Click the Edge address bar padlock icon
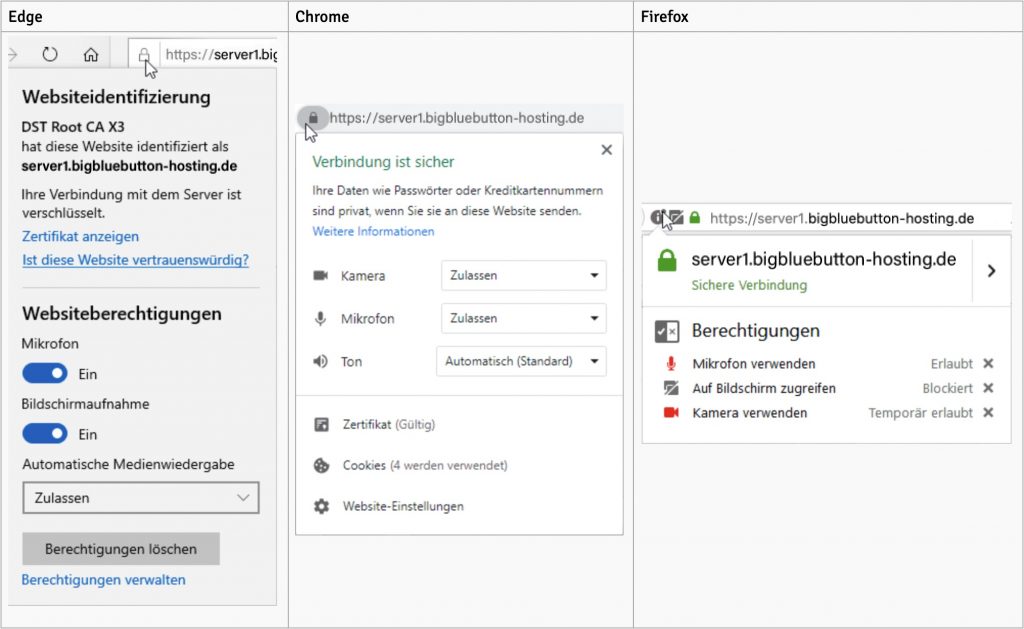The height and width of the screenshot is (629, 1024). click(x=144, y=55)
